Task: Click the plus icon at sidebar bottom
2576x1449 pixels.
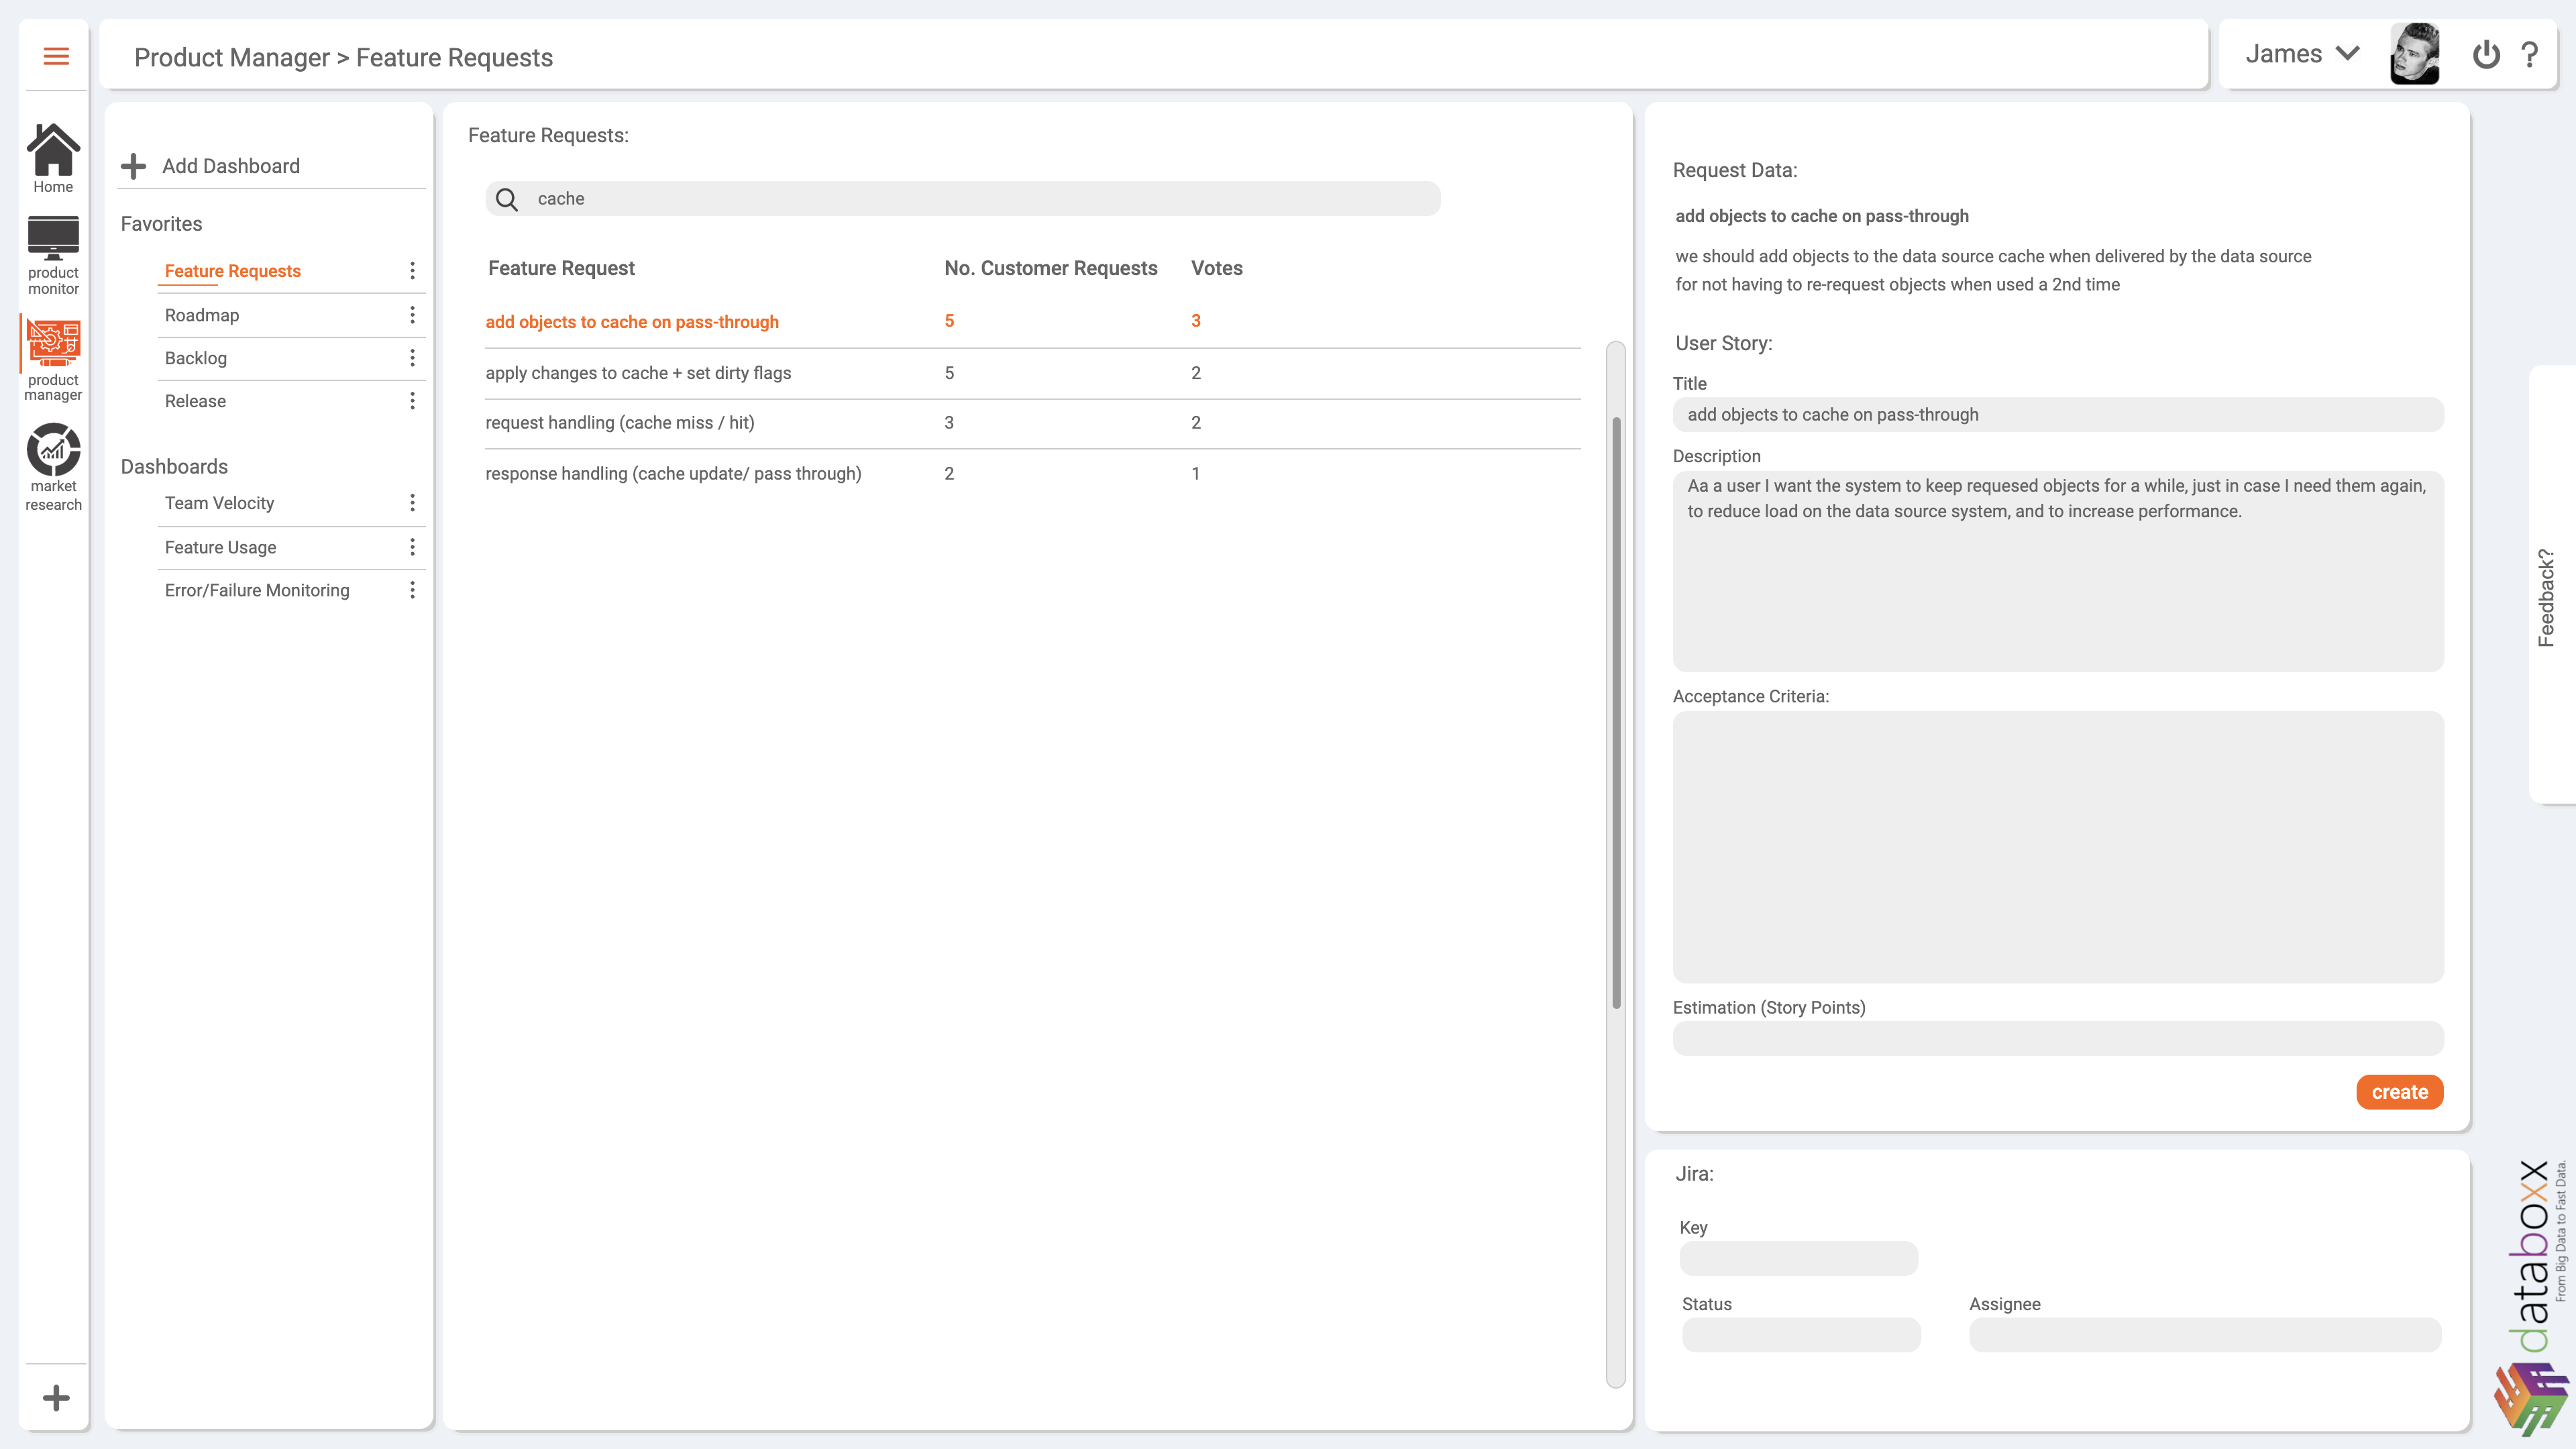Action: pos(56,1398)
